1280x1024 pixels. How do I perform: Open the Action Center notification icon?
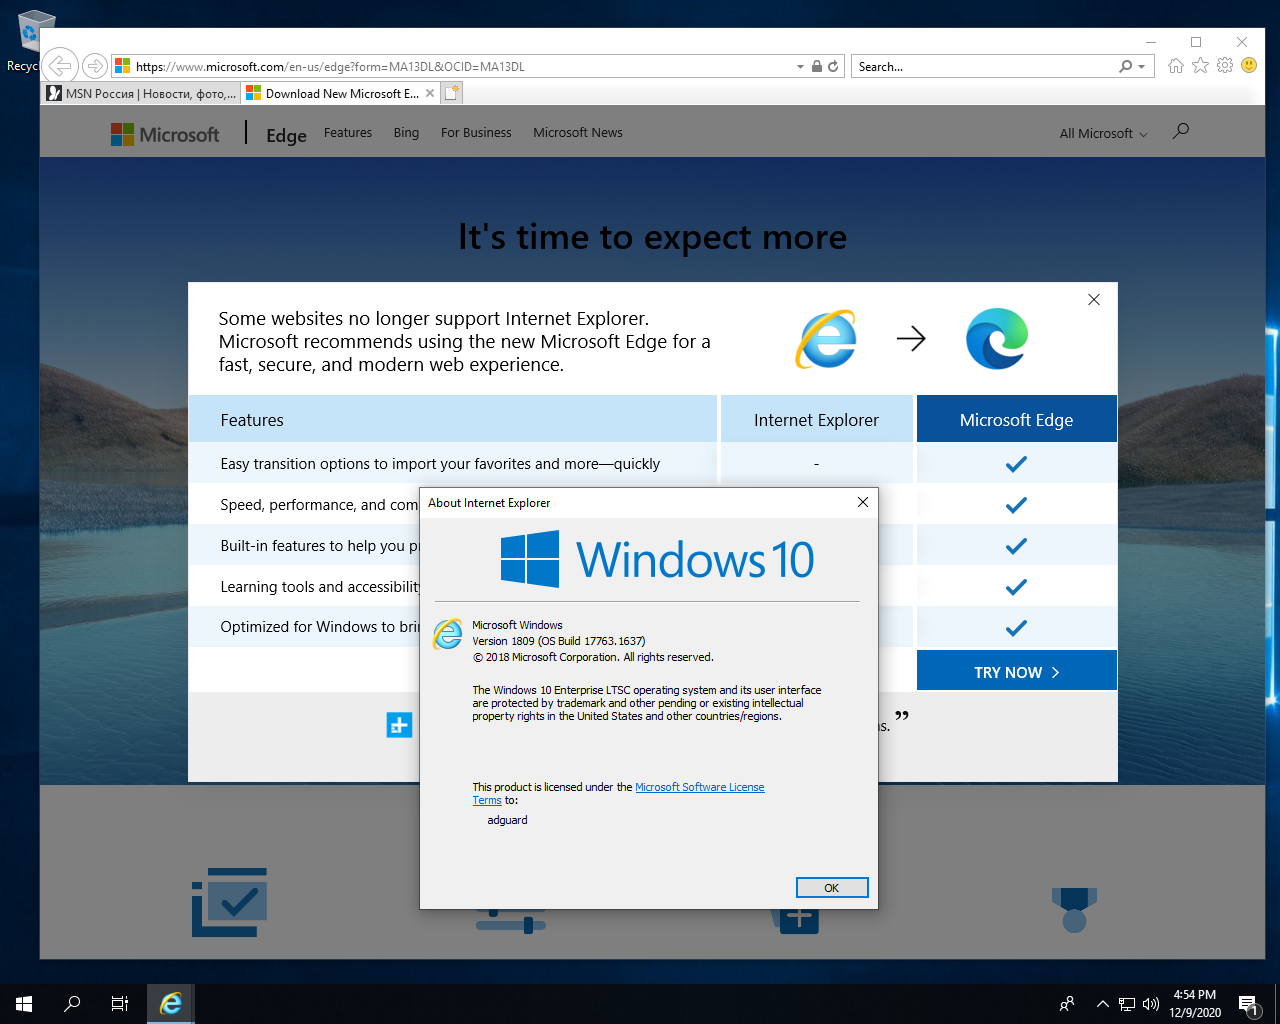tap(1248, 1004)
